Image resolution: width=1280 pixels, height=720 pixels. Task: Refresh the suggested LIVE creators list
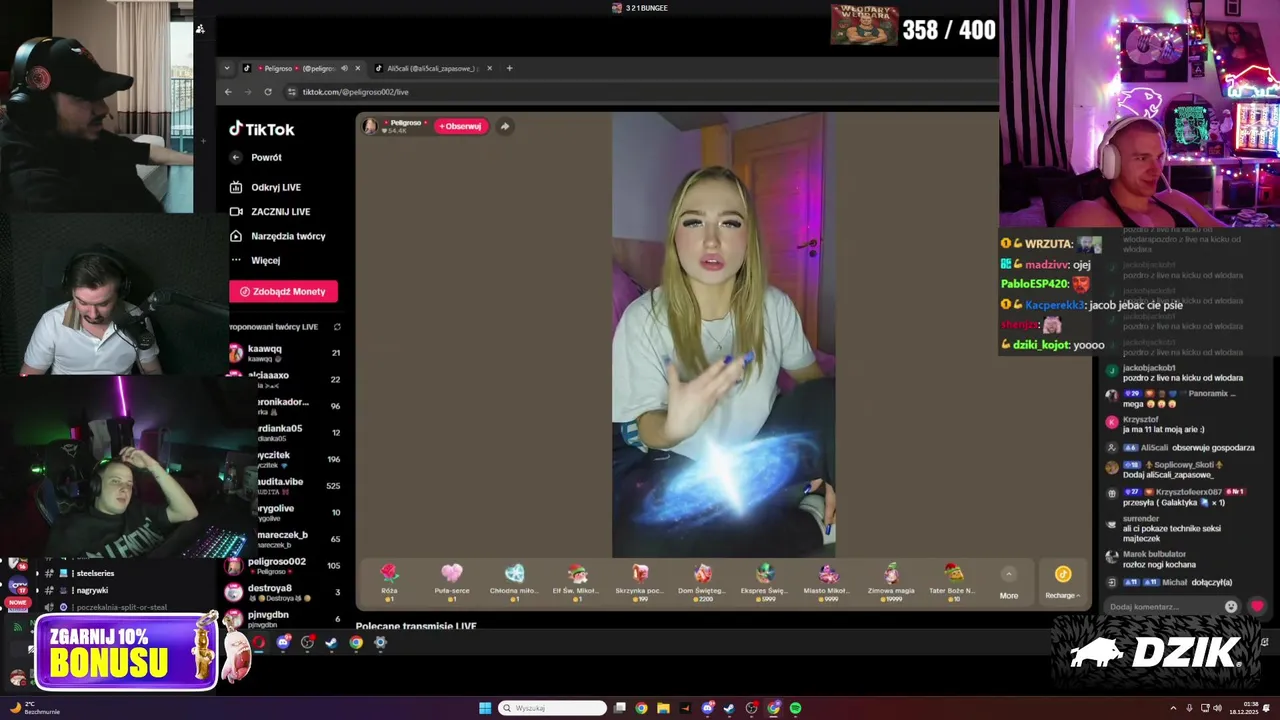[337, 327]
